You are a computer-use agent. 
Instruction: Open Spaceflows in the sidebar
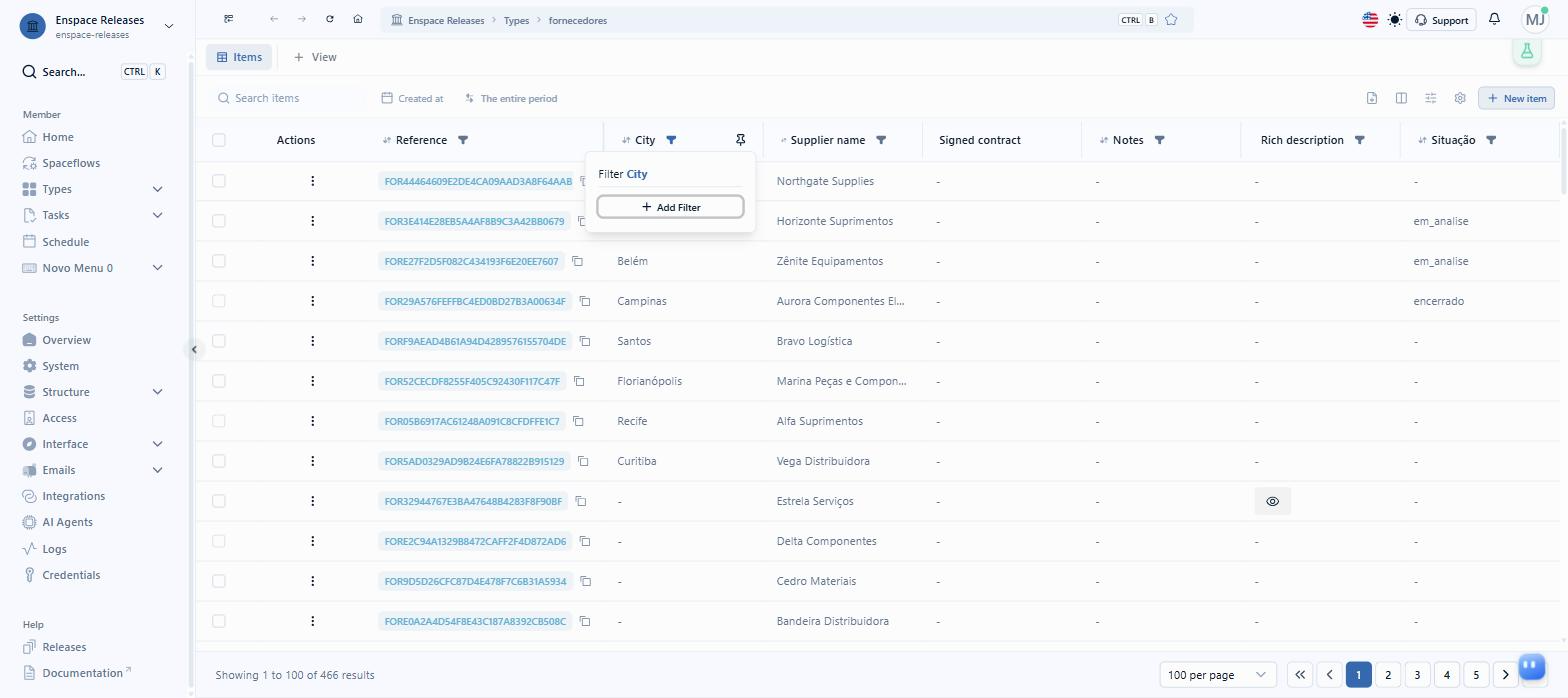click(71, 163)
